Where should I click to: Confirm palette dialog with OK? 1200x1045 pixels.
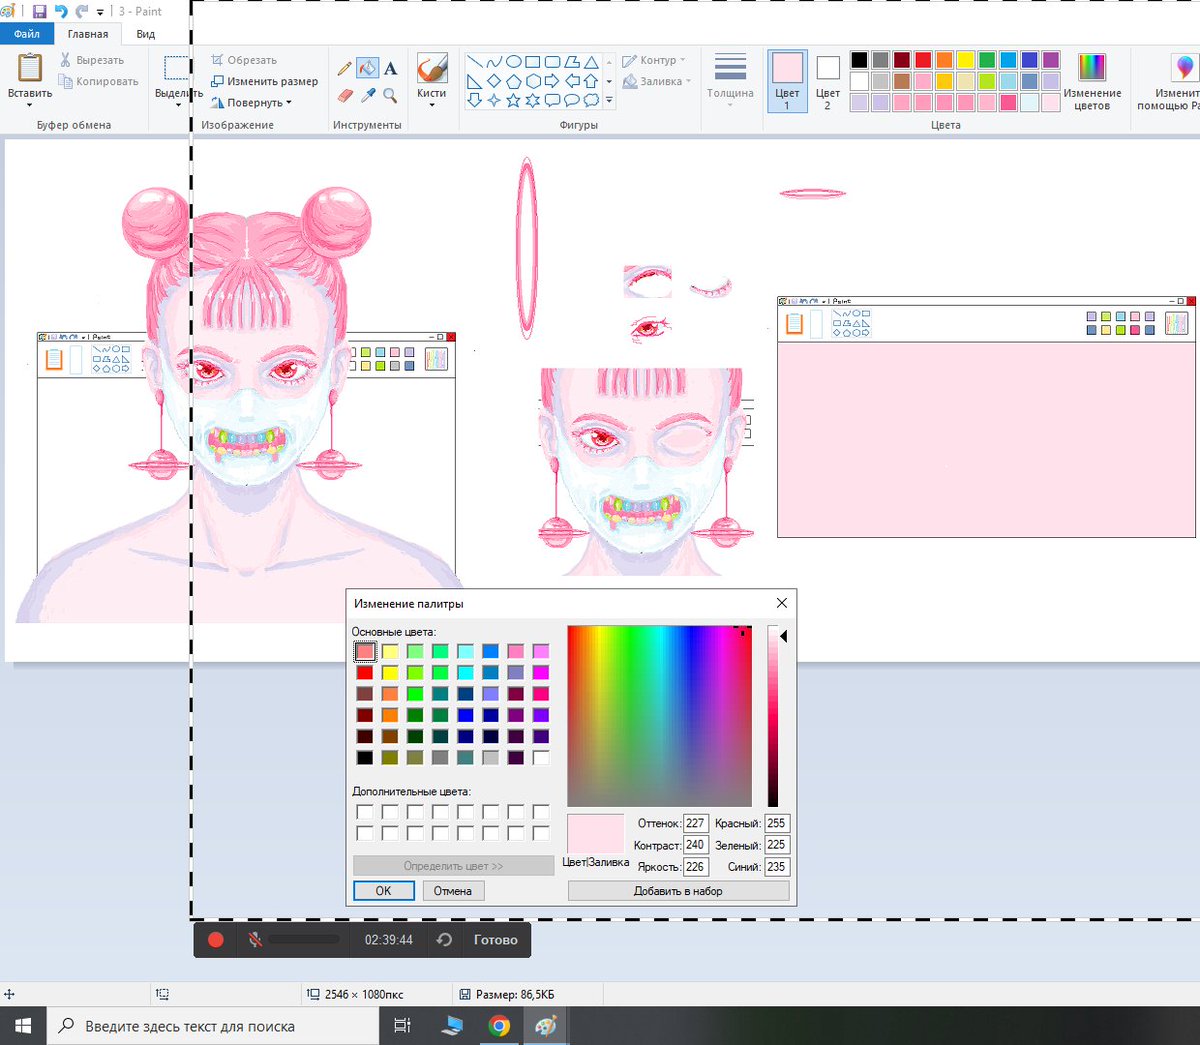(383, 891)
